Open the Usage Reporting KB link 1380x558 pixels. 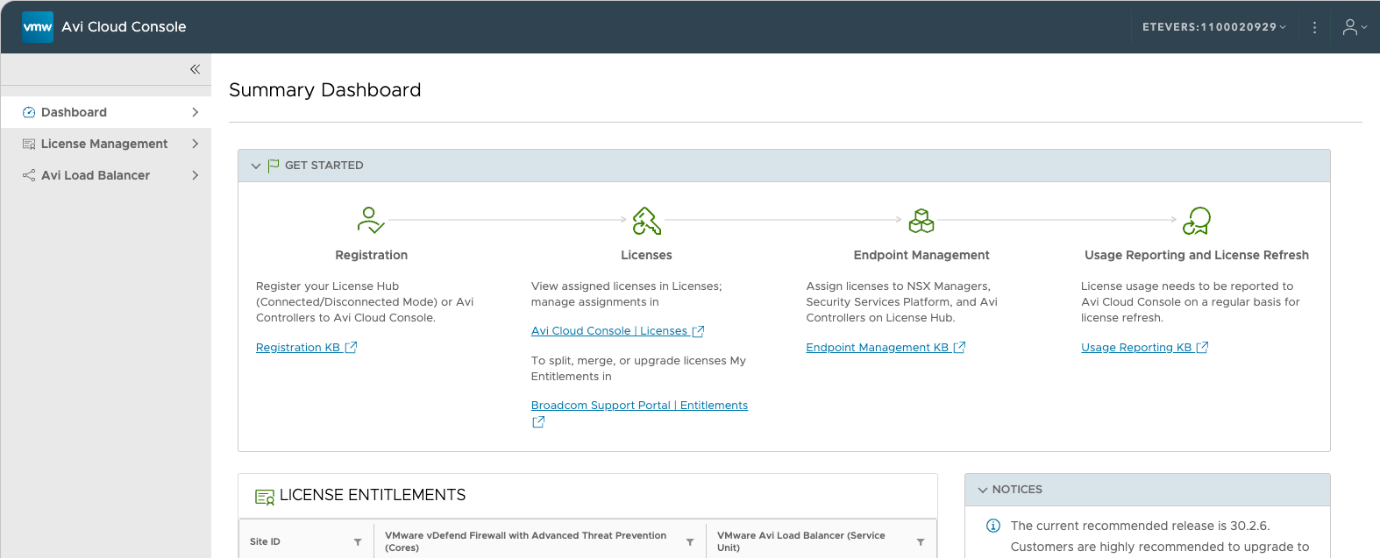tap(1136, 348)
